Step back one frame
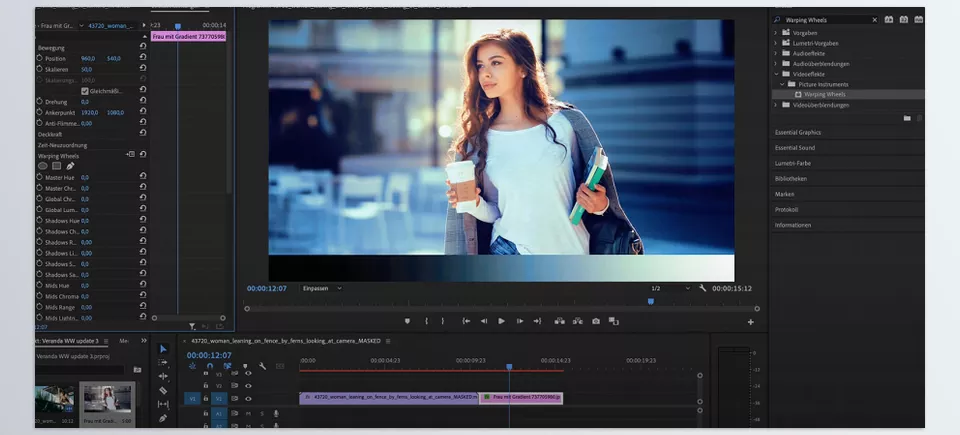This screenshot has height=435, width=960. 484,321
